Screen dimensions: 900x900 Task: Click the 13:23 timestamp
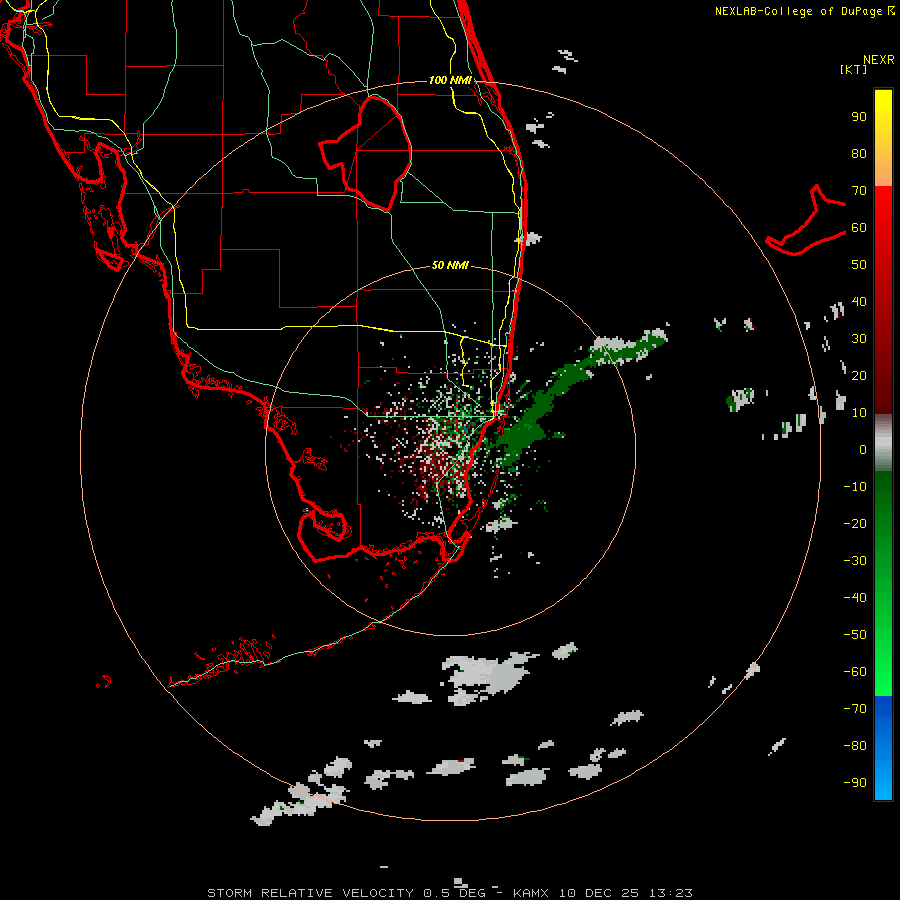pyautogui.click(x=671, y=893)
